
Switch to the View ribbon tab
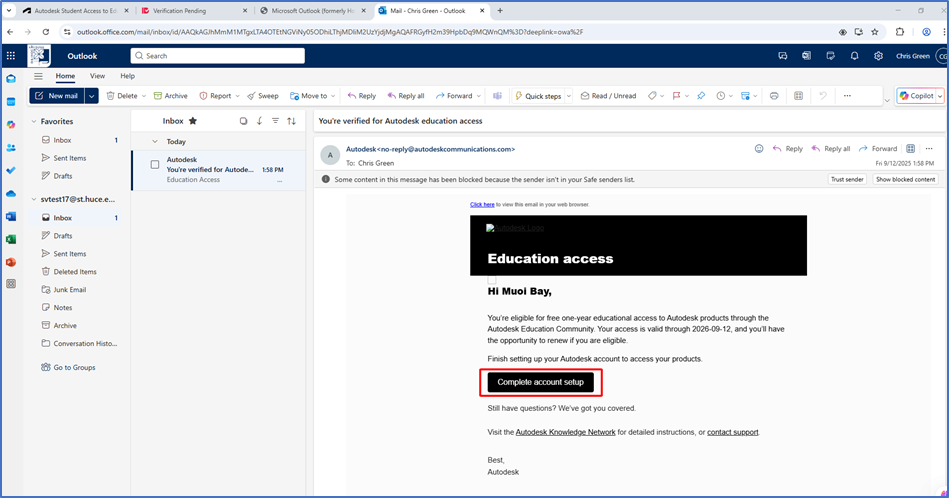[97, 76]
